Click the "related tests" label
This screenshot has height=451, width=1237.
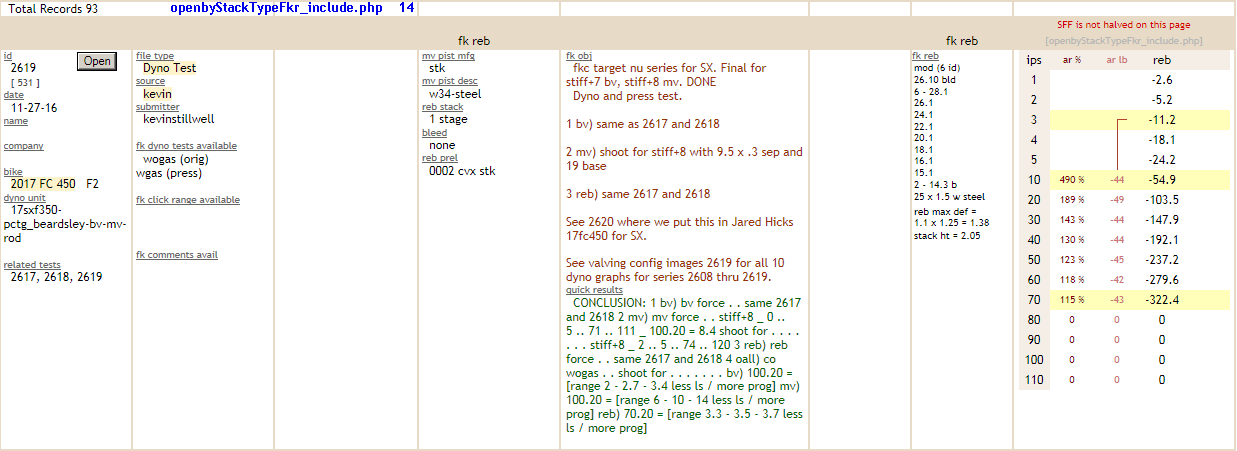(x=32, y=265)
